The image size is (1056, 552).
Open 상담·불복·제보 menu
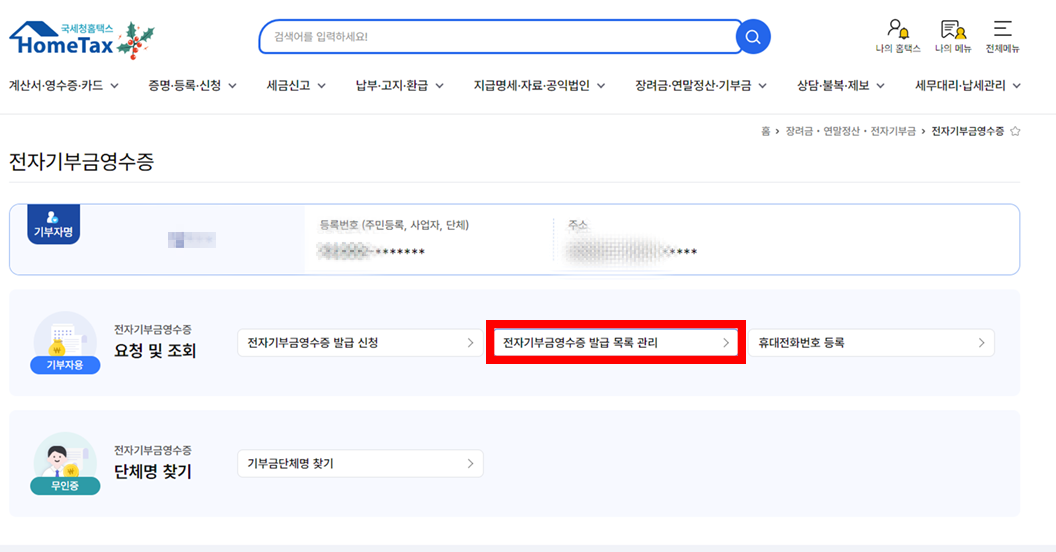tap(840, 86)
